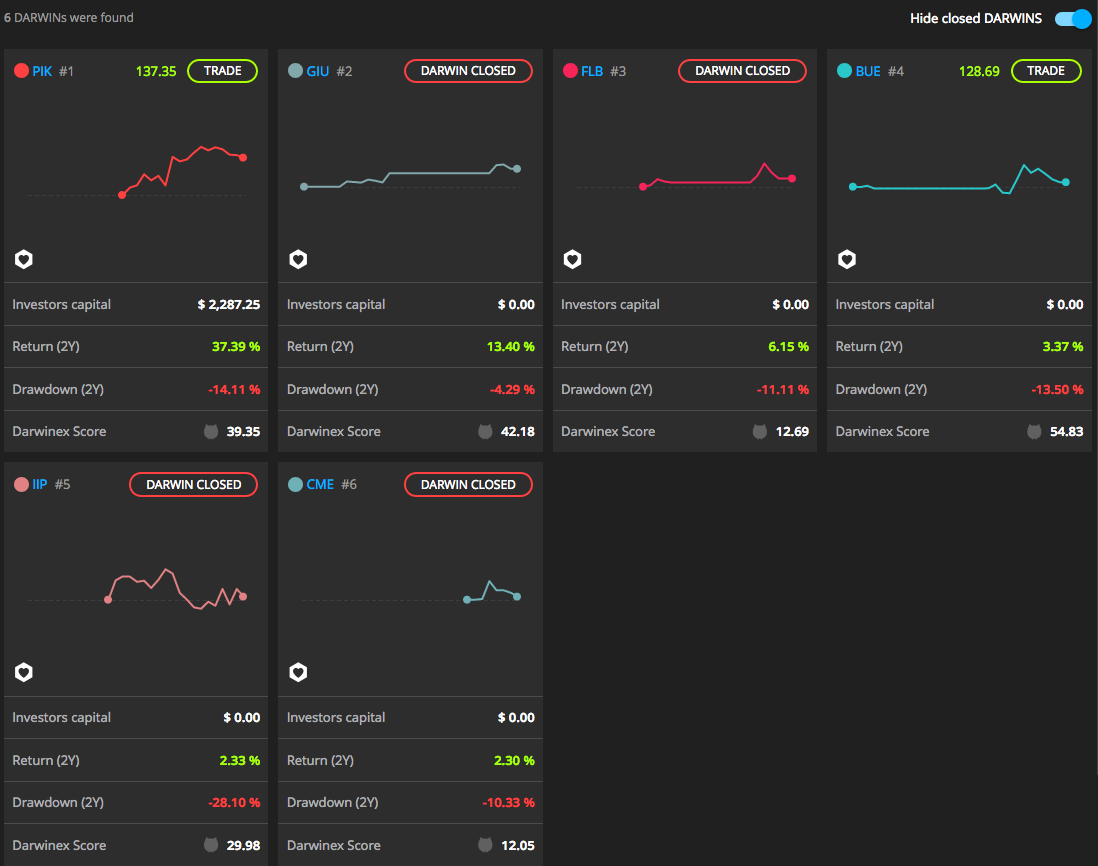Click the #6 rank label beside CME
The width and height of the screenshot is (1098, 866).
pyautogui.click(x=349, y=484)
